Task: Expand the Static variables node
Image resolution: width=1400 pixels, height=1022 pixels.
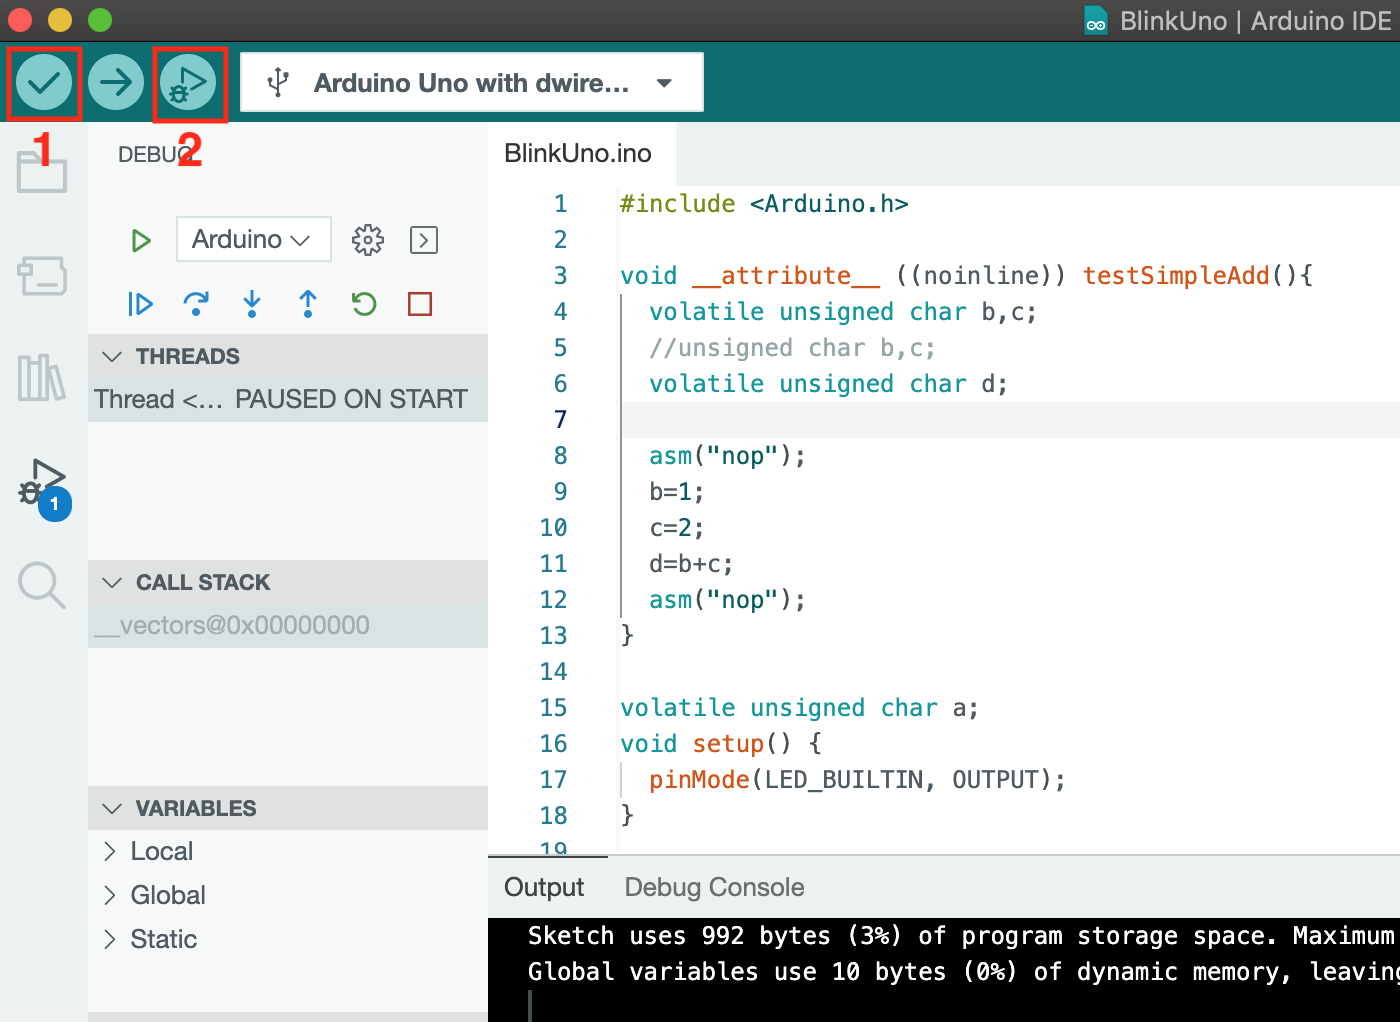Action: 288,939
